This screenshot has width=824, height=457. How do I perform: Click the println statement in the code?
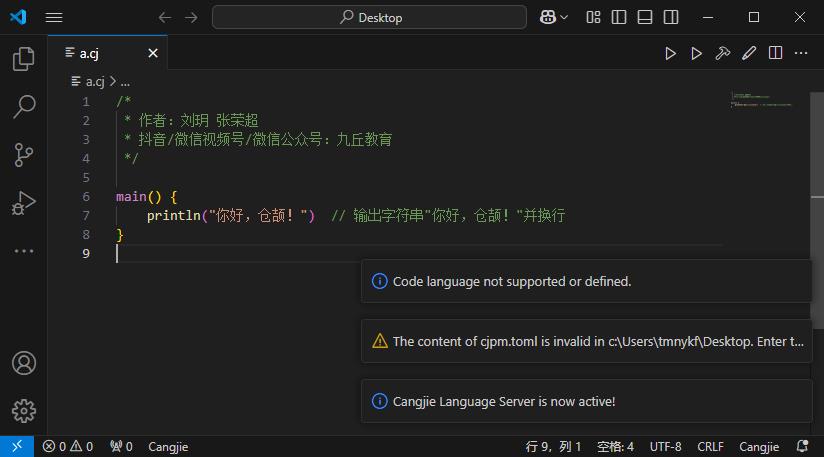pos(230,215)
